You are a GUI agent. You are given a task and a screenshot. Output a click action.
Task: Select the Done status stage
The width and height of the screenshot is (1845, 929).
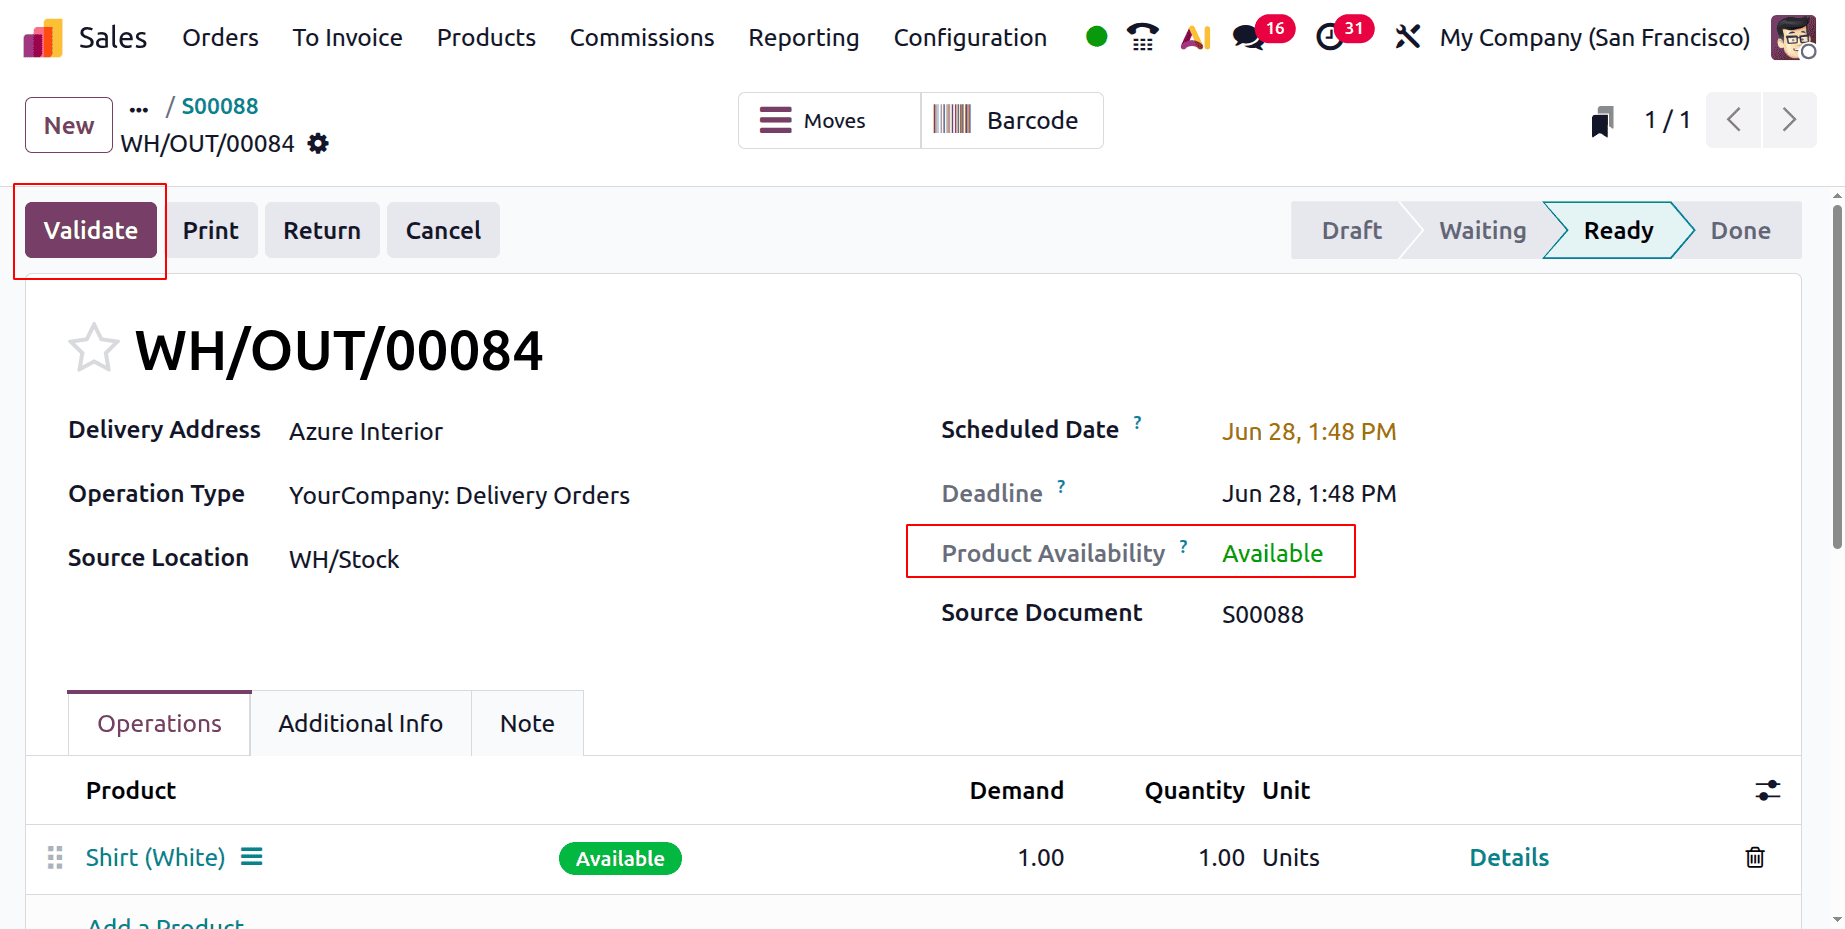tap(1740, 230)
